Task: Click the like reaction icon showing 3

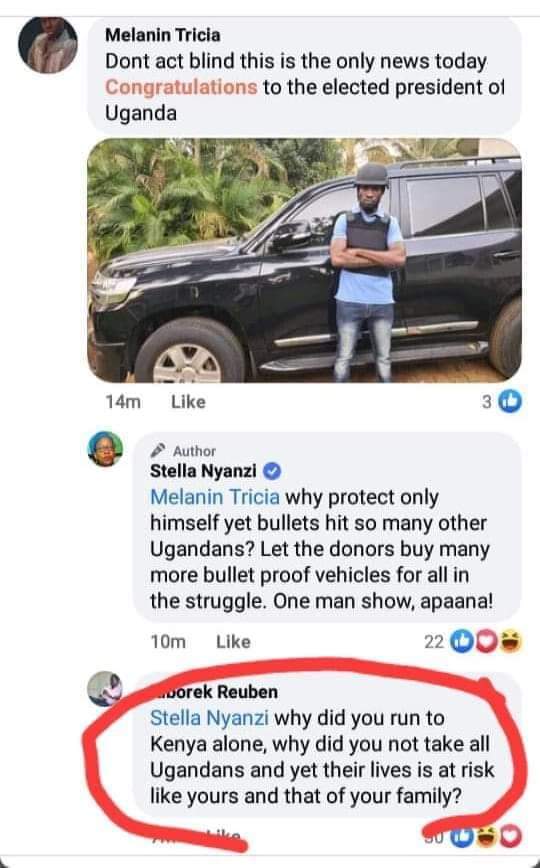Action: (x=510, y=401)
